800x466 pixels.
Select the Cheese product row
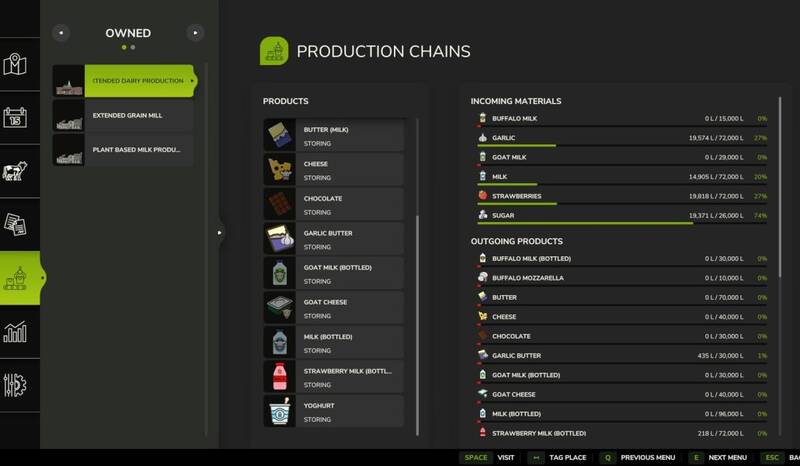334,169
